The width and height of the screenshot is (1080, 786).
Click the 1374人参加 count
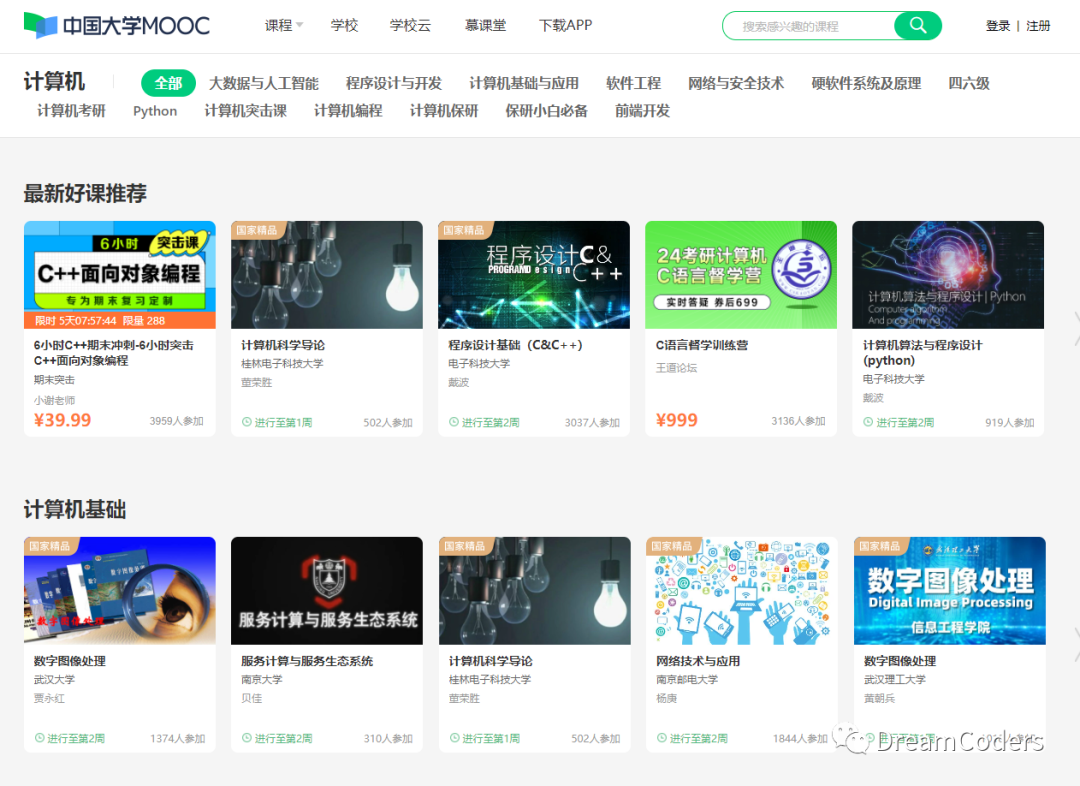(178, 738)
